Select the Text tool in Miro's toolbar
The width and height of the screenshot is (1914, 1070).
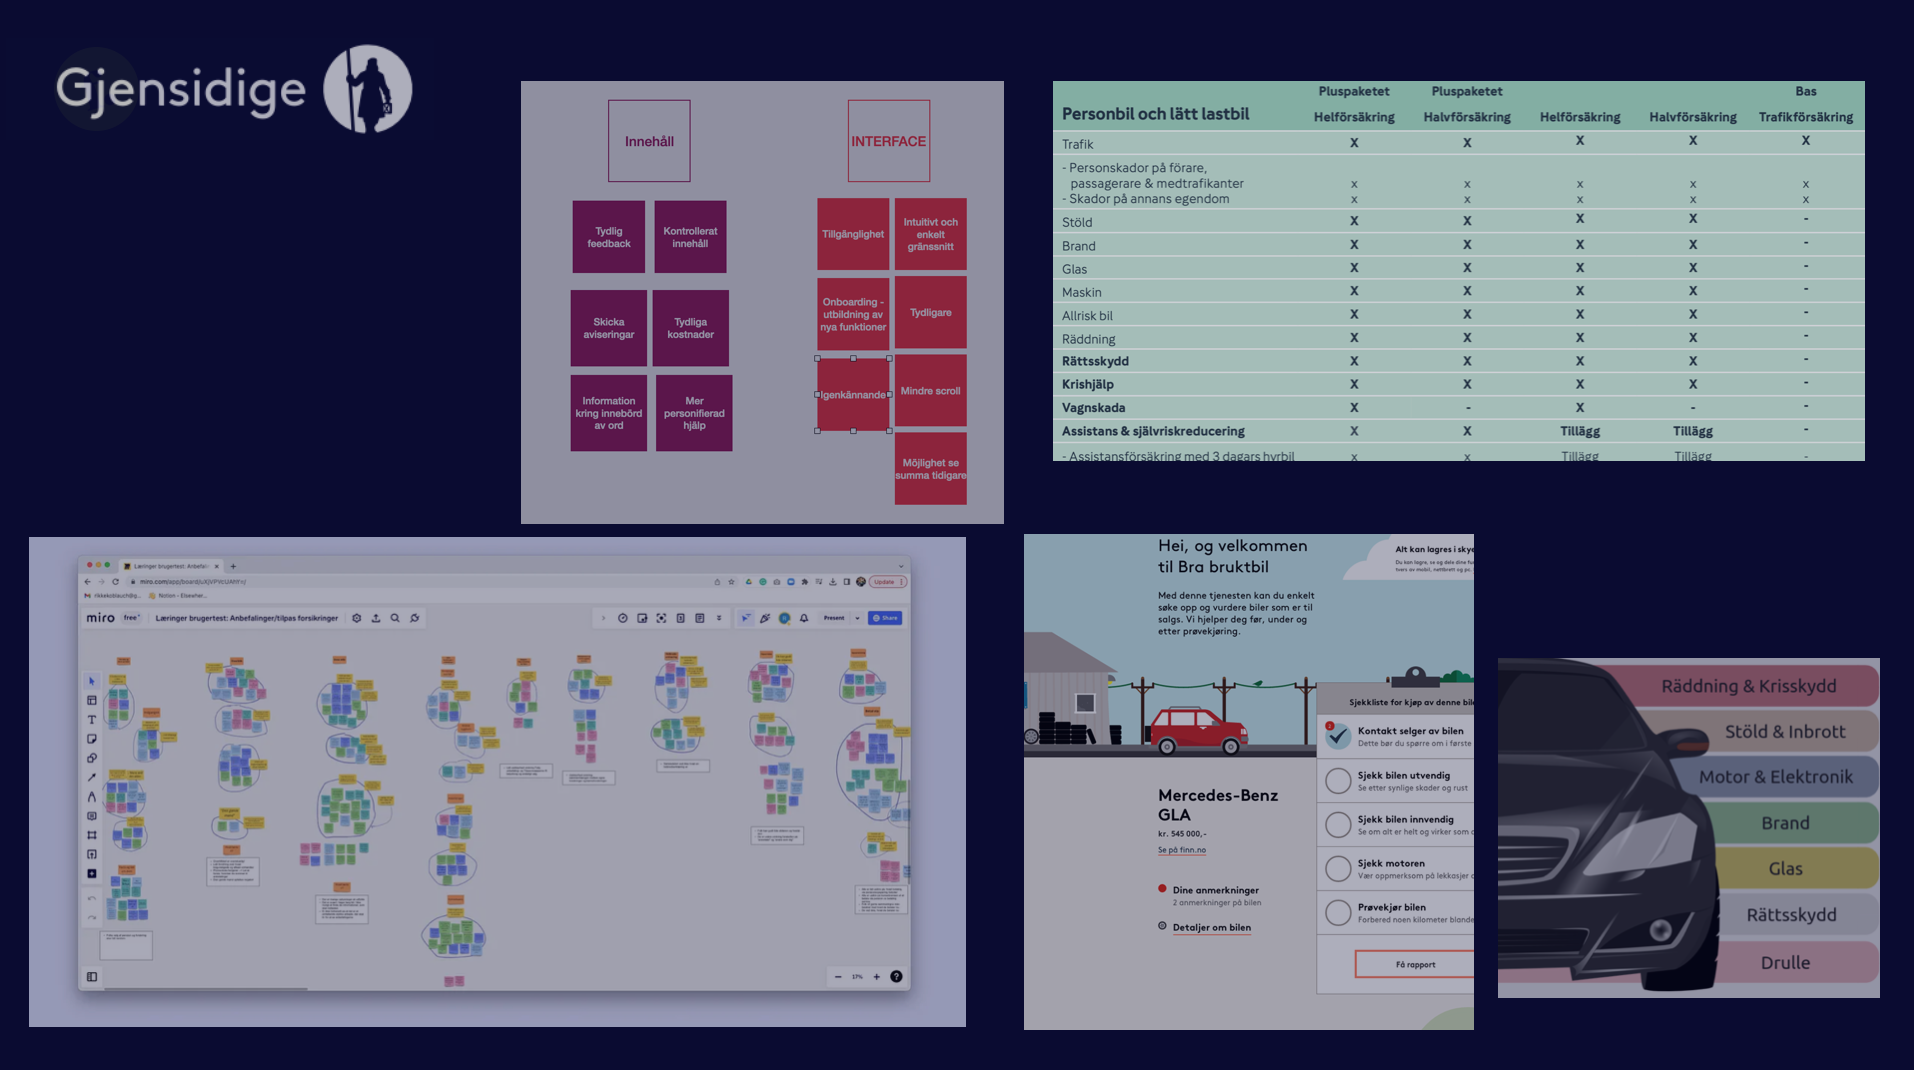tap(92, 720)
